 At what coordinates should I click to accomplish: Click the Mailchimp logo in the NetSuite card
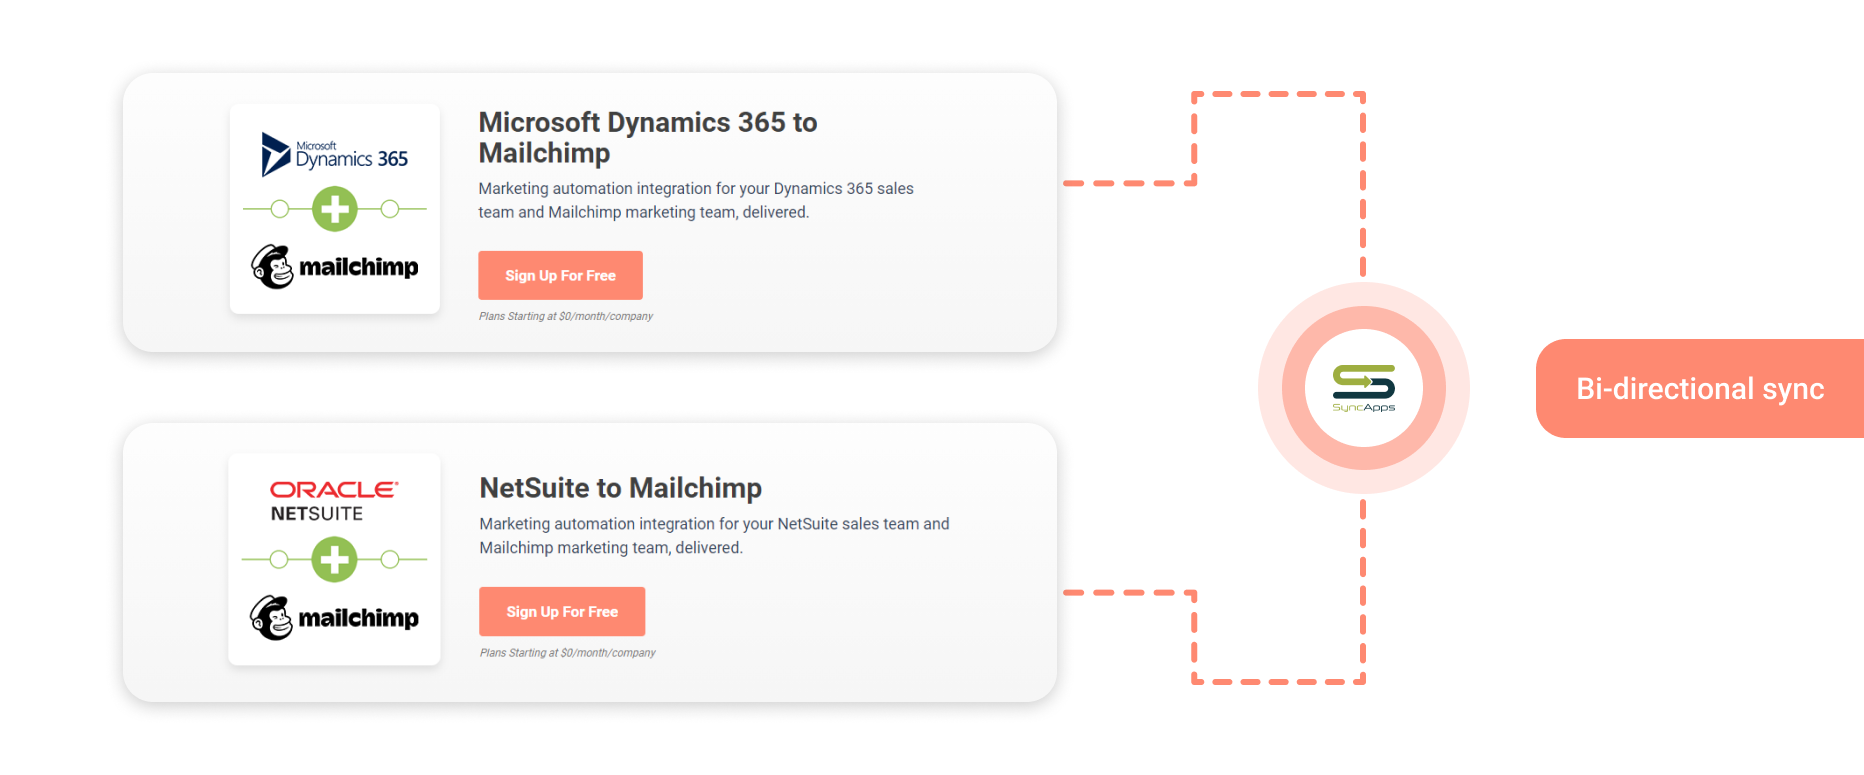coord(335,618)
